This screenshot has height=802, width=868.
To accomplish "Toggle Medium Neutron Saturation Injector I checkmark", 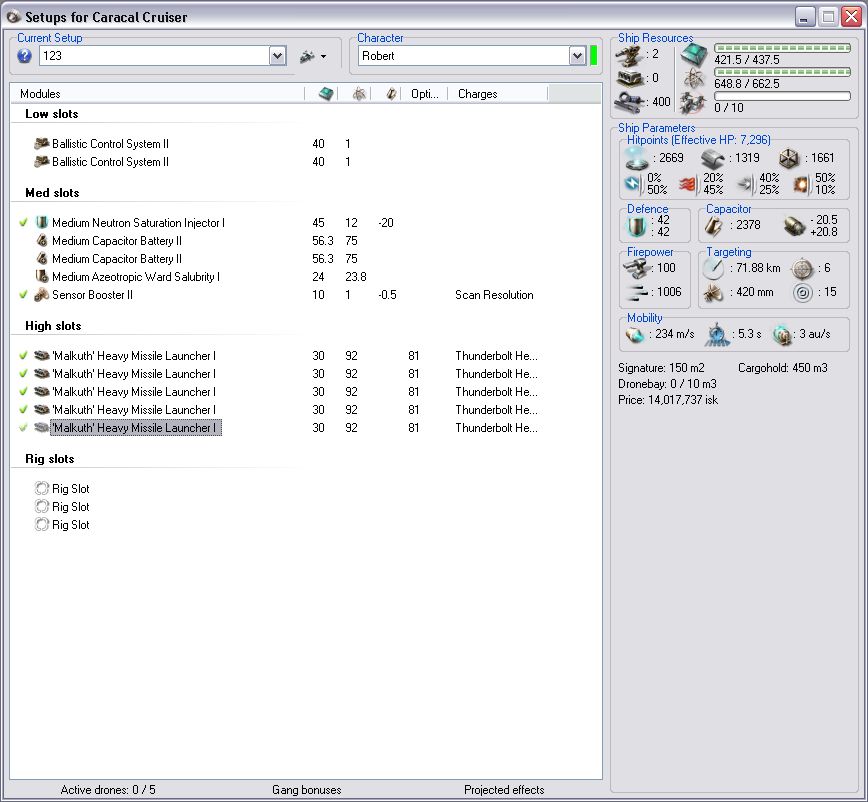I will 23,223.
